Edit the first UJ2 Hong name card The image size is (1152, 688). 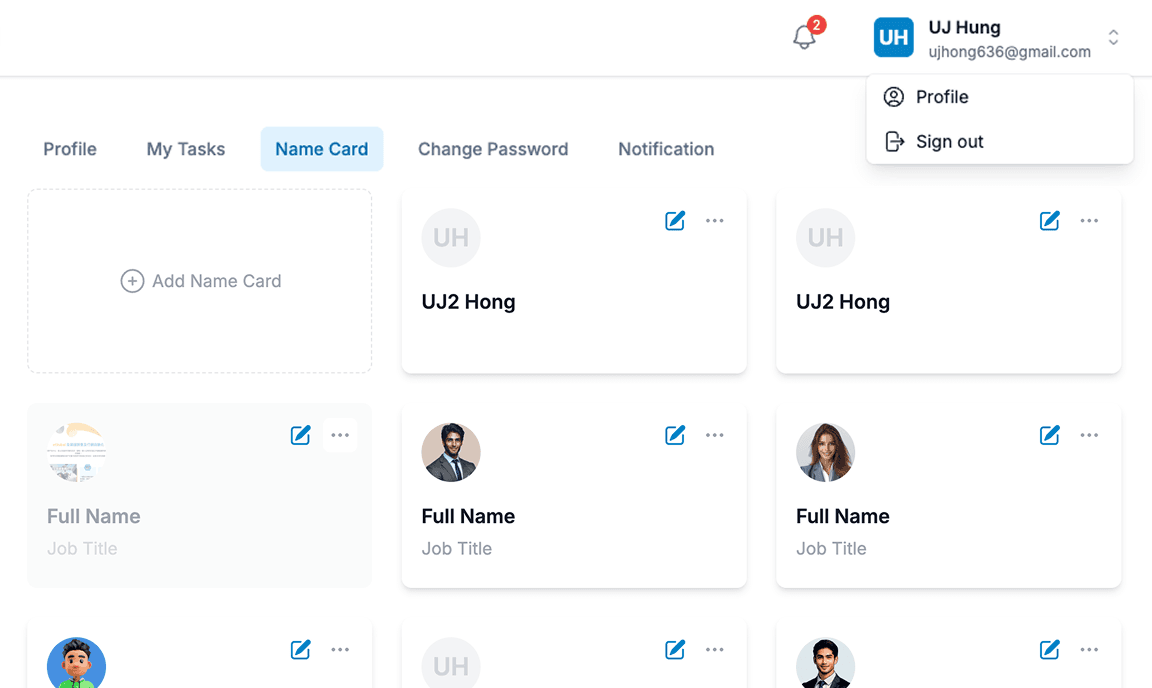point(675,221)
